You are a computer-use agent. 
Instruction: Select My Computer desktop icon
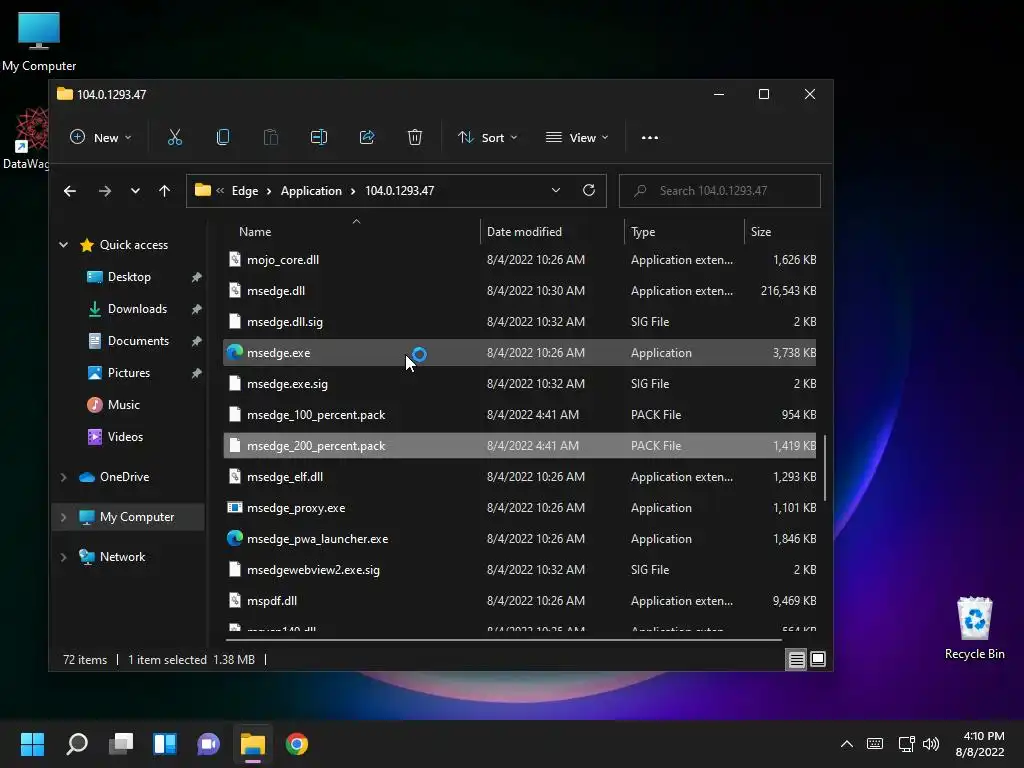(39, 41)
